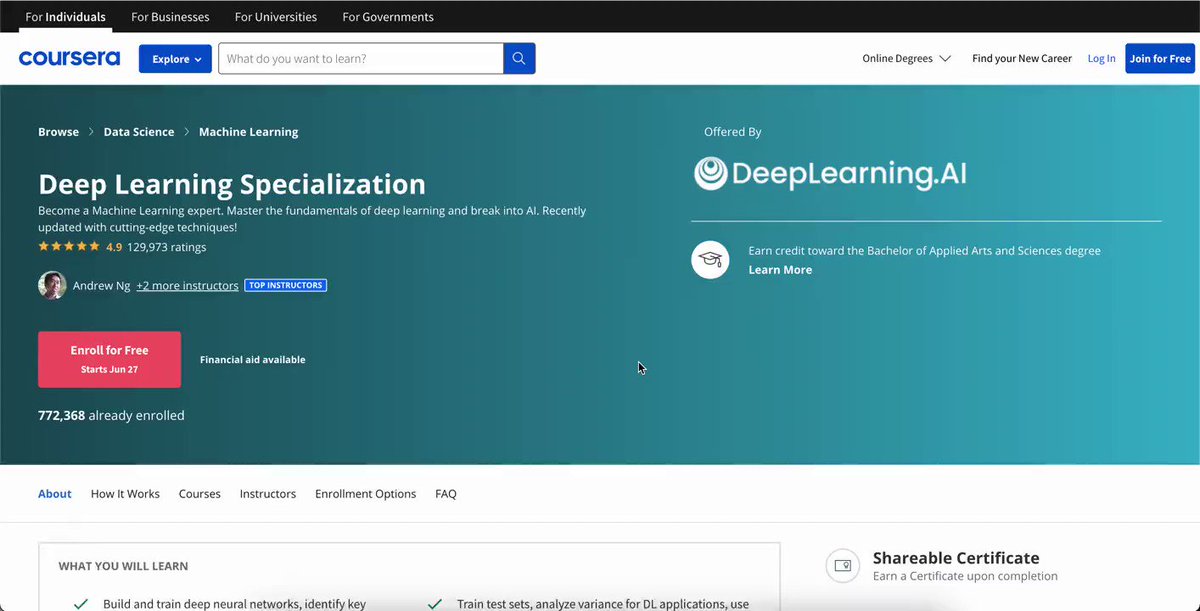
Task: Go to the Instructors section tab
Action: (x=268, y=494)
